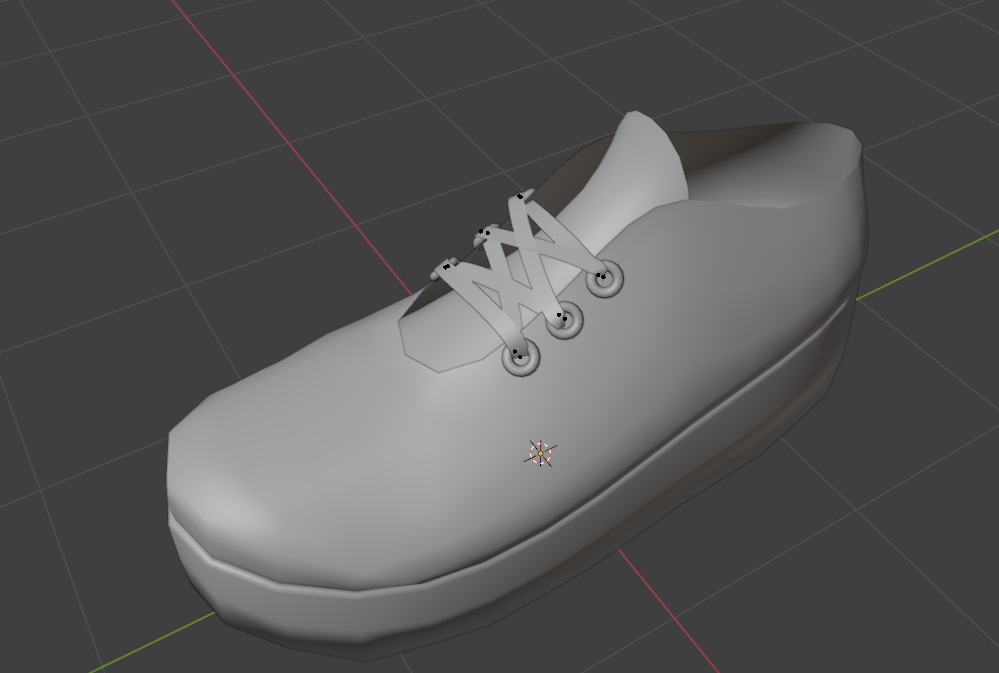Viewport: 999px width, 673px height.
Task: Select the eyelet ring nearest the toe
Action: (x=521, y=357)
